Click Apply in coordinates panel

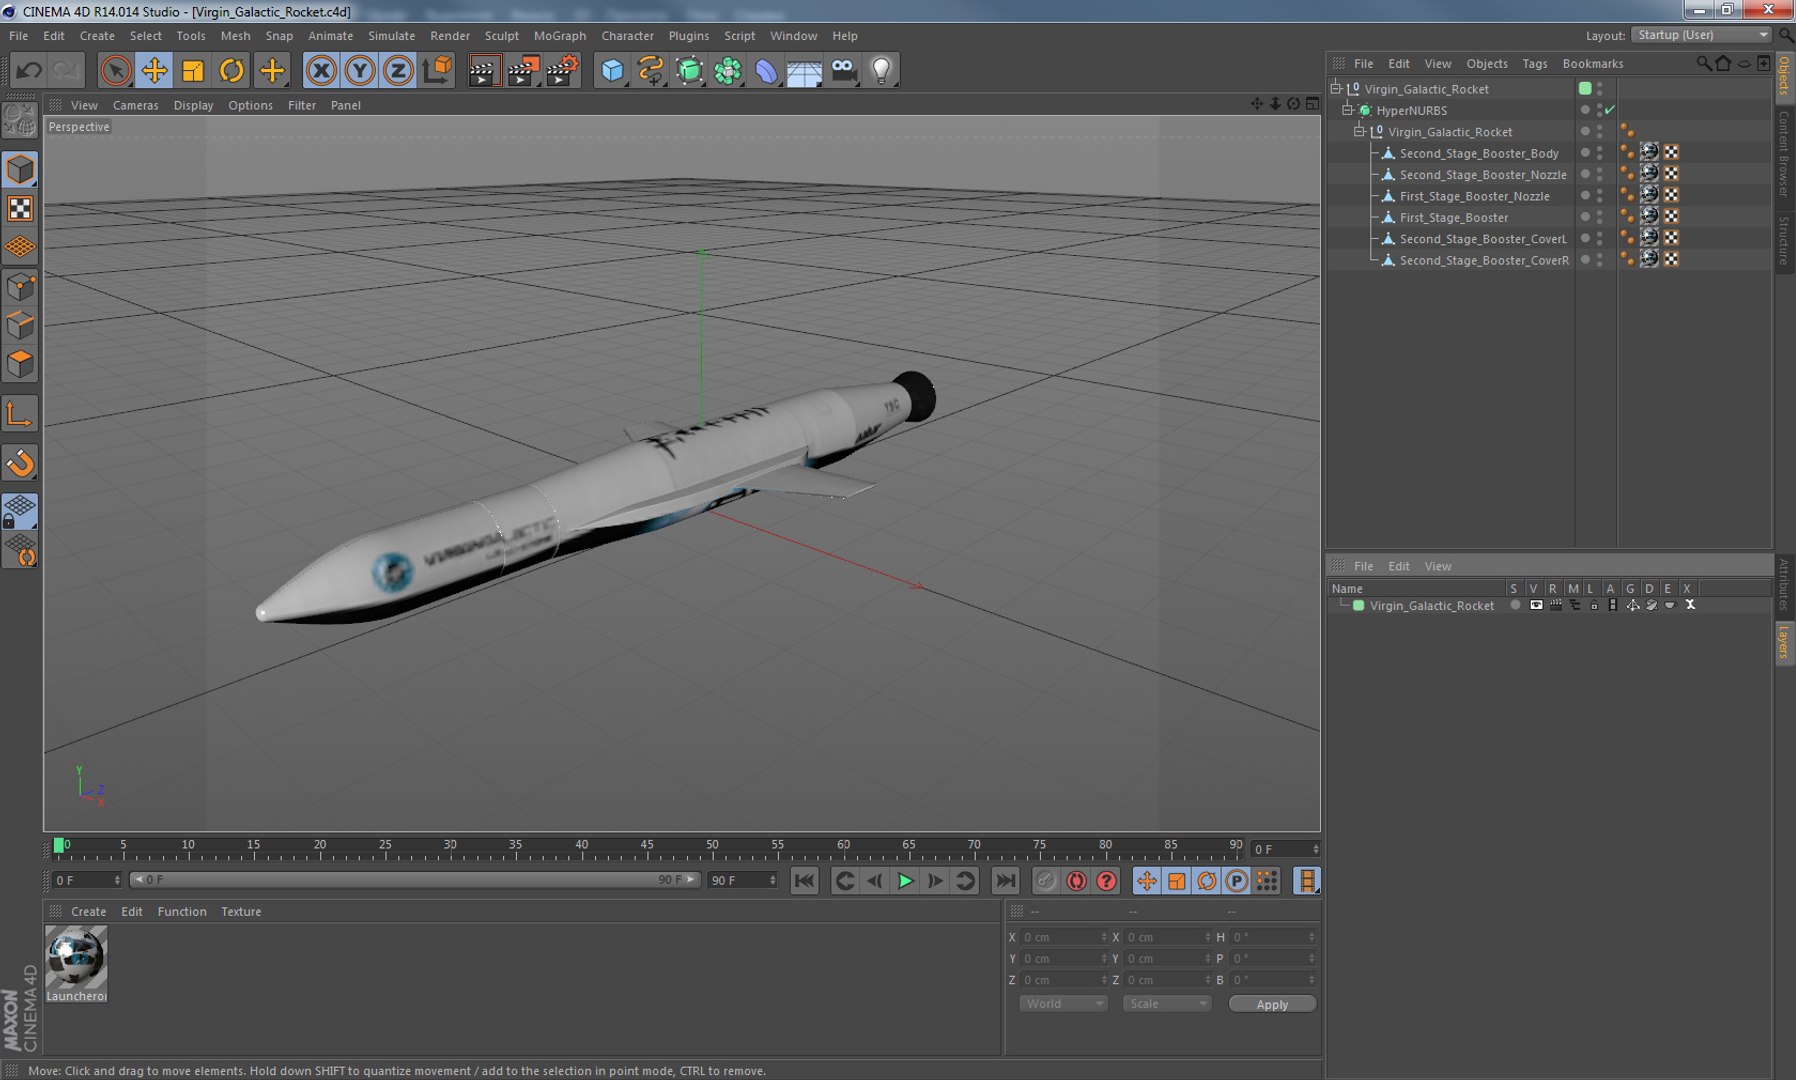coord(1272,1004)
